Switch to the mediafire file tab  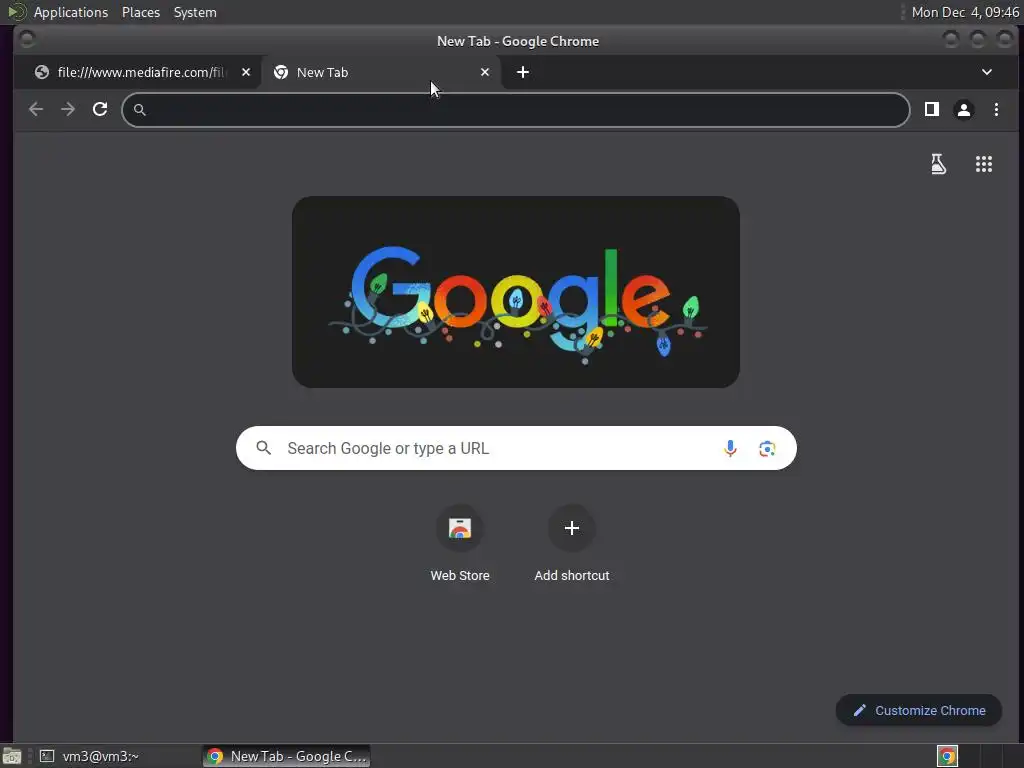click(x=138, y=72)
